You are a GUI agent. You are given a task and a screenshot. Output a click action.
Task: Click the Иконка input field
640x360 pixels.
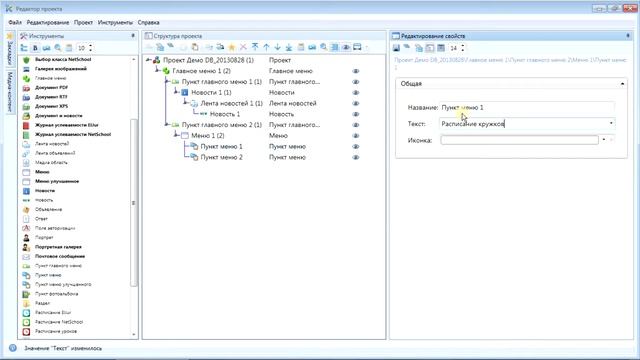point(519,140)
